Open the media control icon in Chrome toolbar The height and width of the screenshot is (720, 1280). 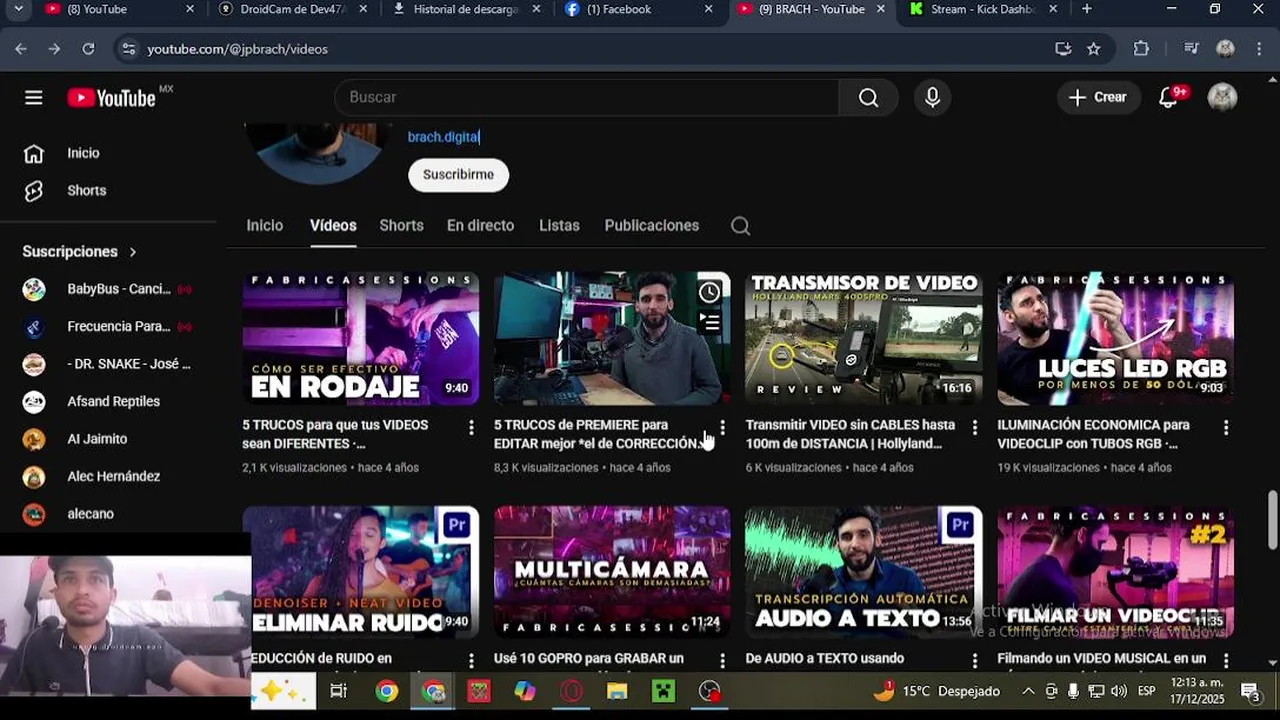point(1191,48)
